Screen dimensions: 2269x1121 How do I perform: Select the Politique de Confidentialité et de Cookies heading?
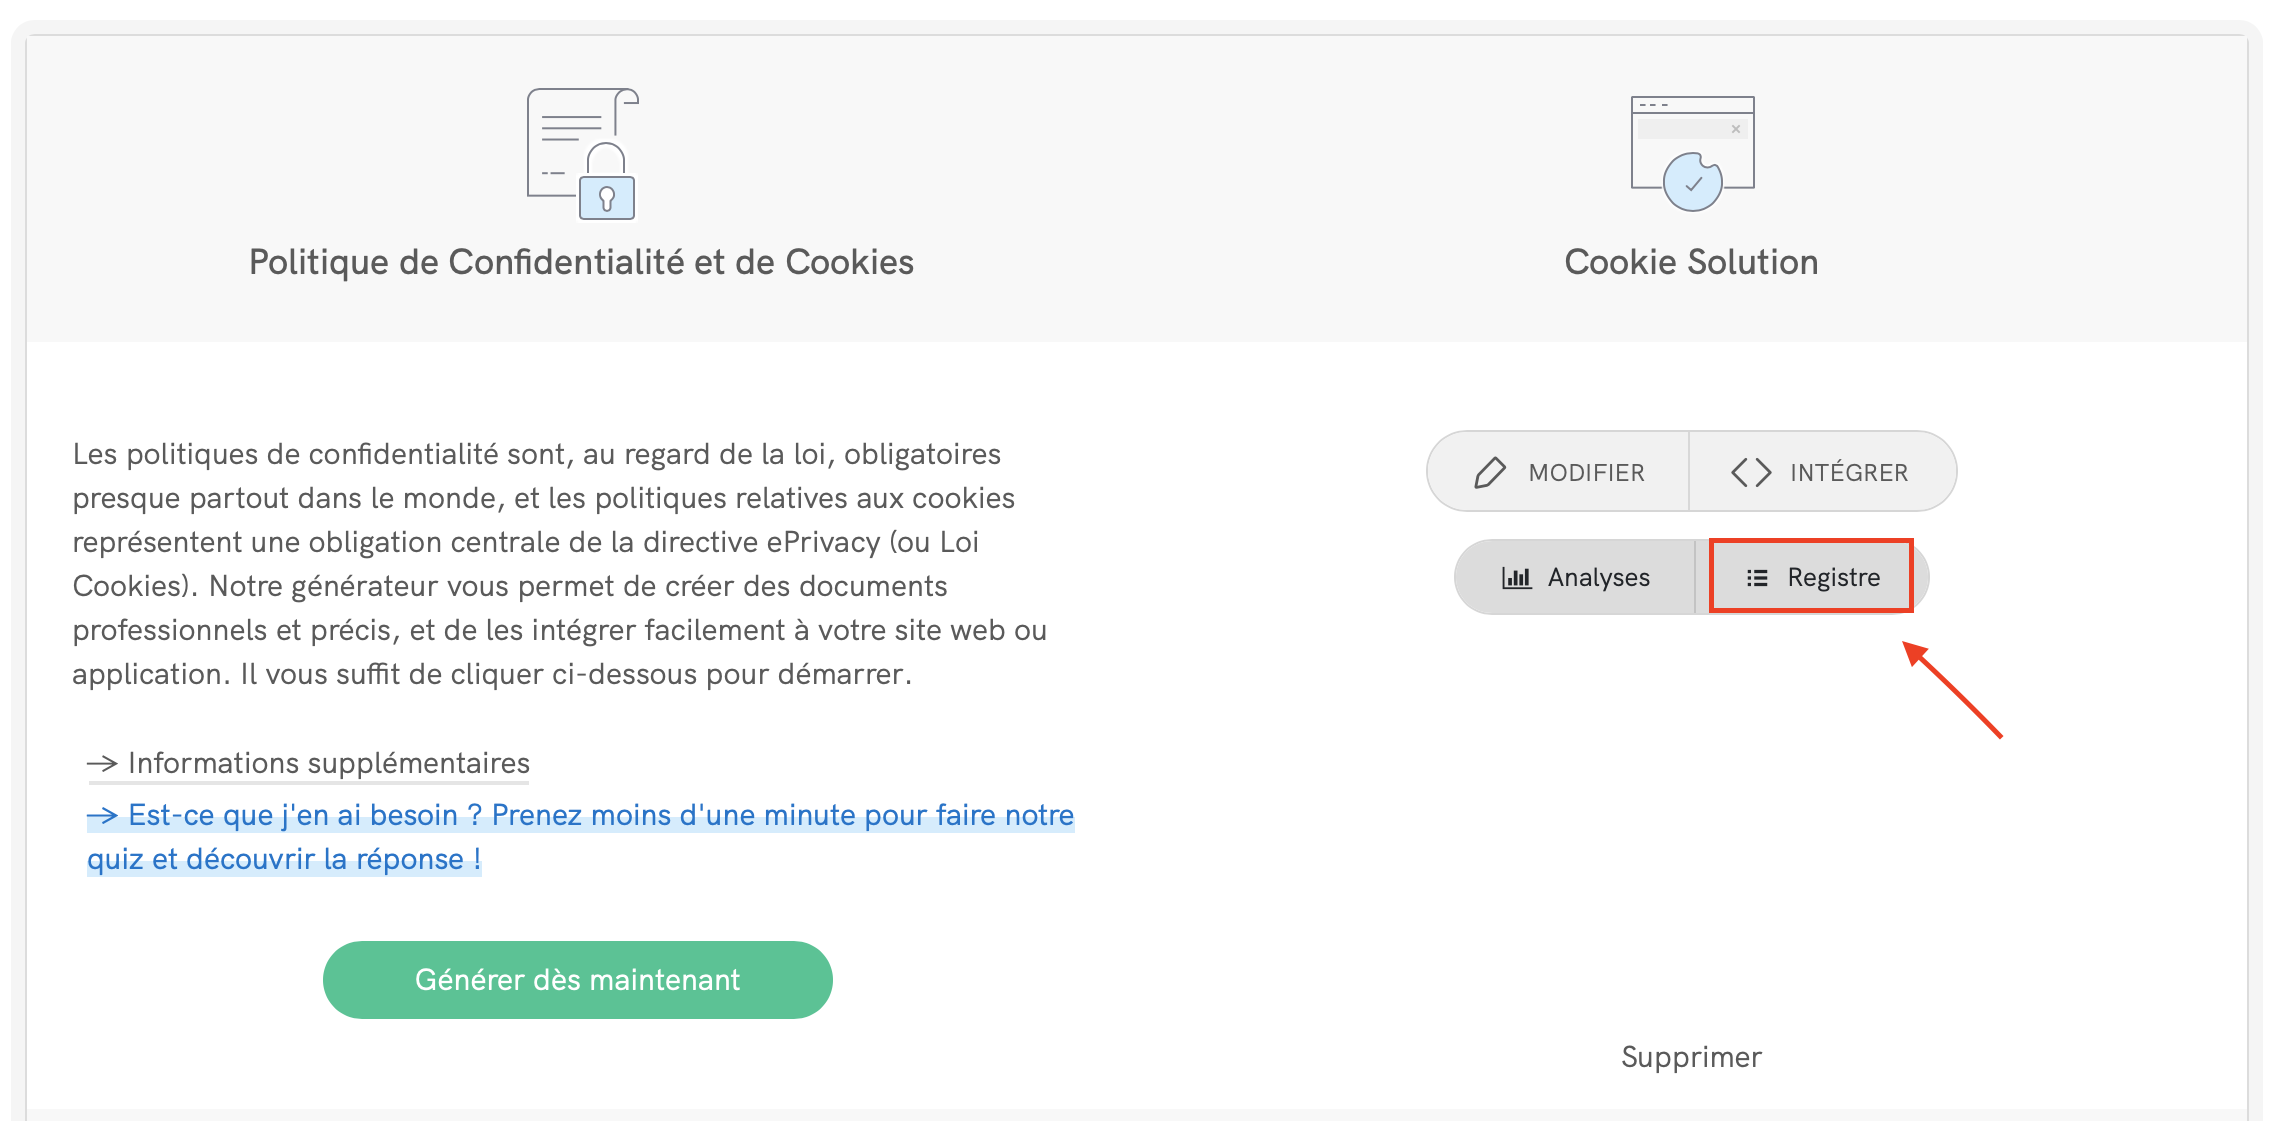tap(581, 262)
